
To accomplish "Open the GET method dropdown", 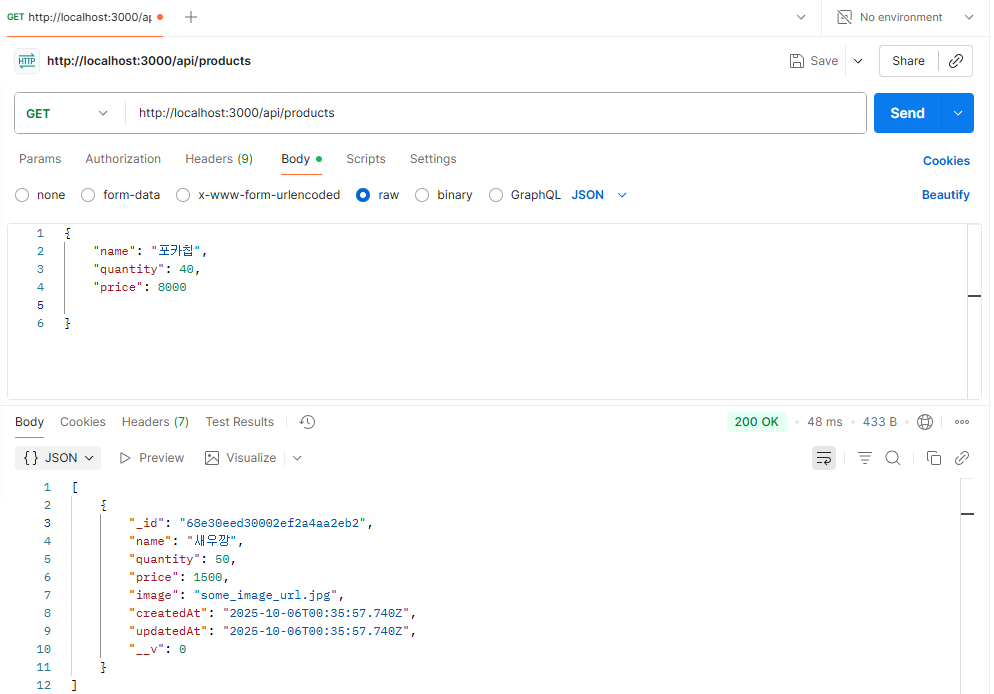I will point(68,113).
